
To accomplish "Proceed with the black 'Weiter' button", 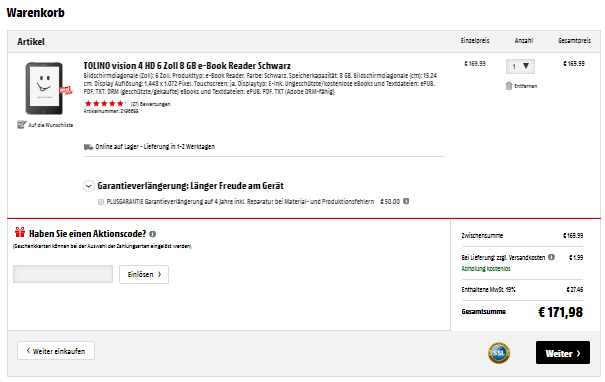I will click(563, 353).
